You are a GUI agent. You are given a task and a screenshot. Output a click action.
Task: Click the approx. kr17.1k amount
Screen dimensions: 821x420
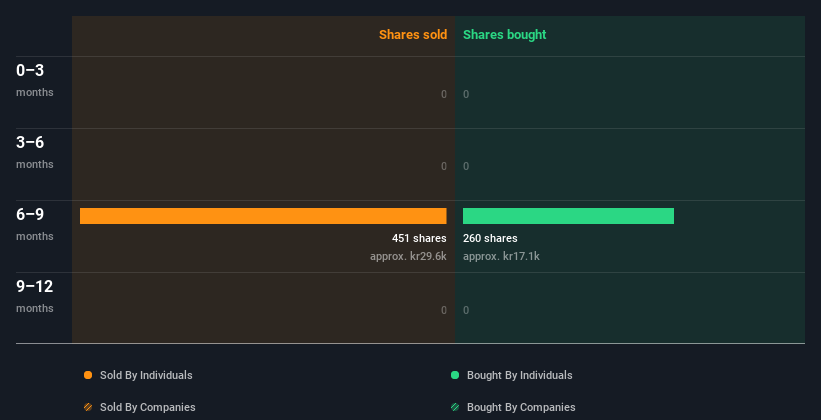click(501, 257)
